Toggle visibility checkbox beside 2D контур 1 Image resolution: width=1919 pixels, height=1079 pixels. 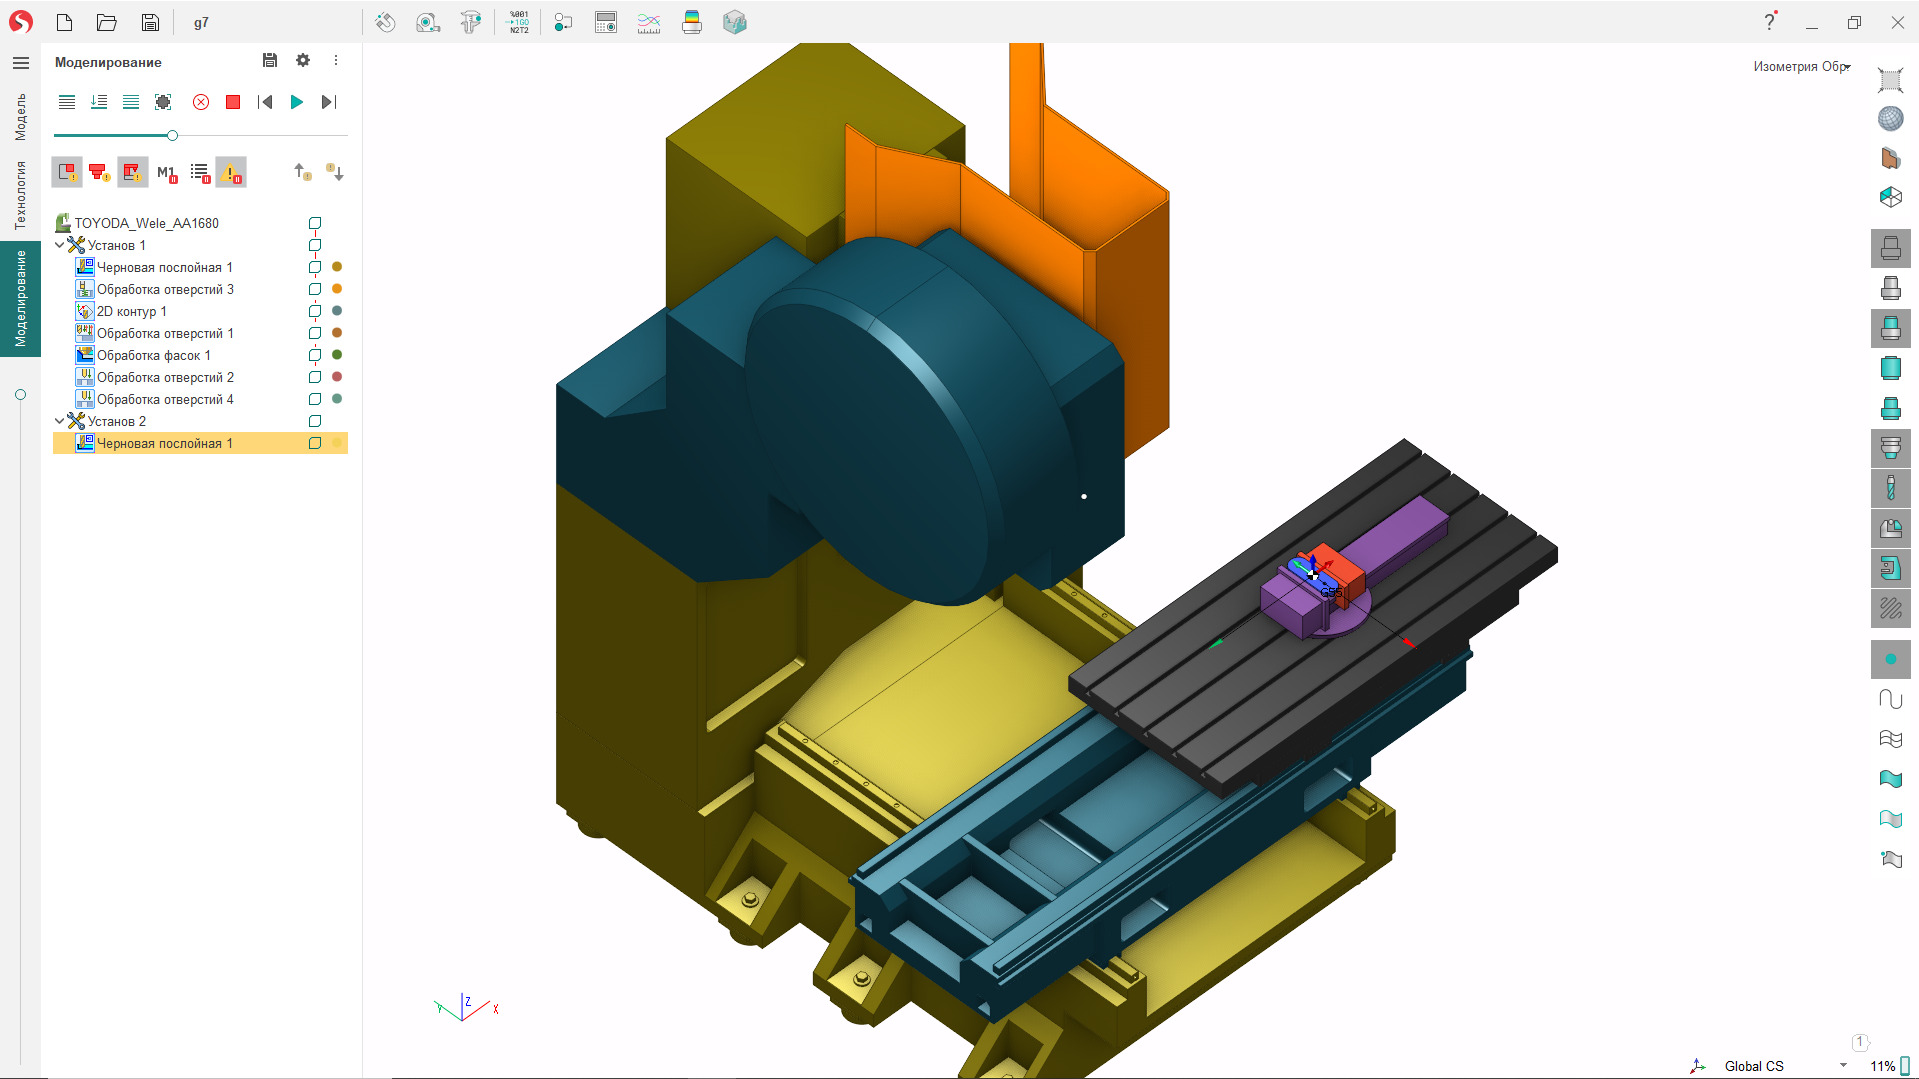pos(314,311)
